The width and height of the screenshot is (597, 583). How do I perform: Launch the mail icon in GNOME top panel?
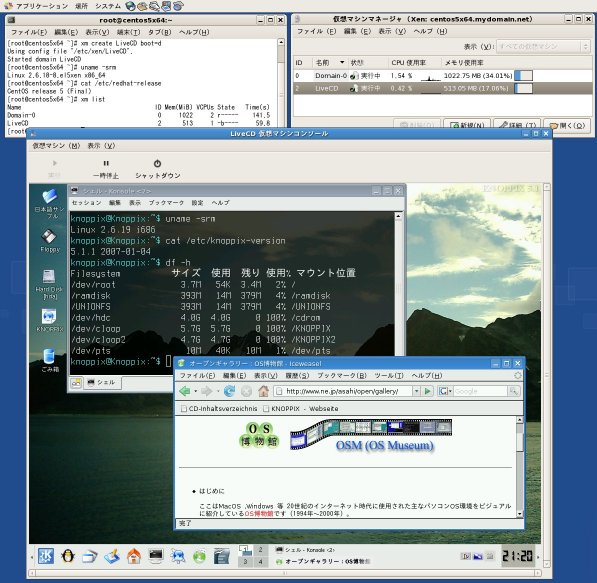click(142, 6)
